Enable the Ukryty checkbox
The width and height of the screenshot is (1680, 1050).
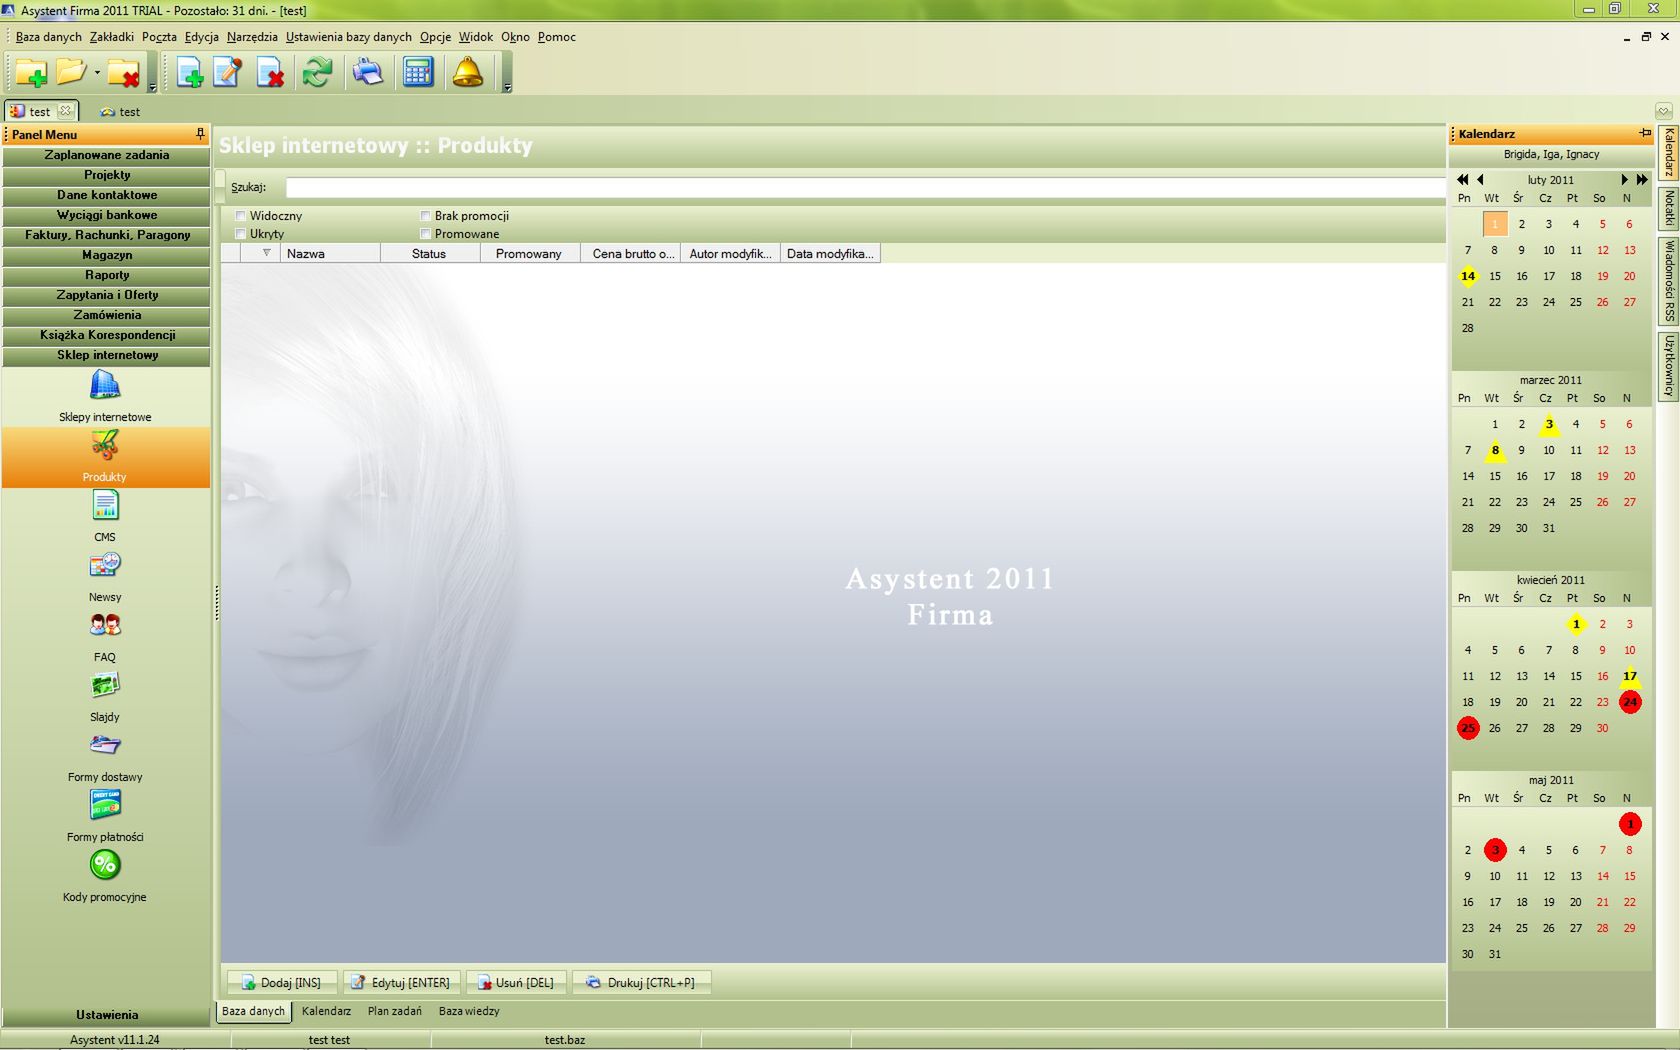click(240, 234)
